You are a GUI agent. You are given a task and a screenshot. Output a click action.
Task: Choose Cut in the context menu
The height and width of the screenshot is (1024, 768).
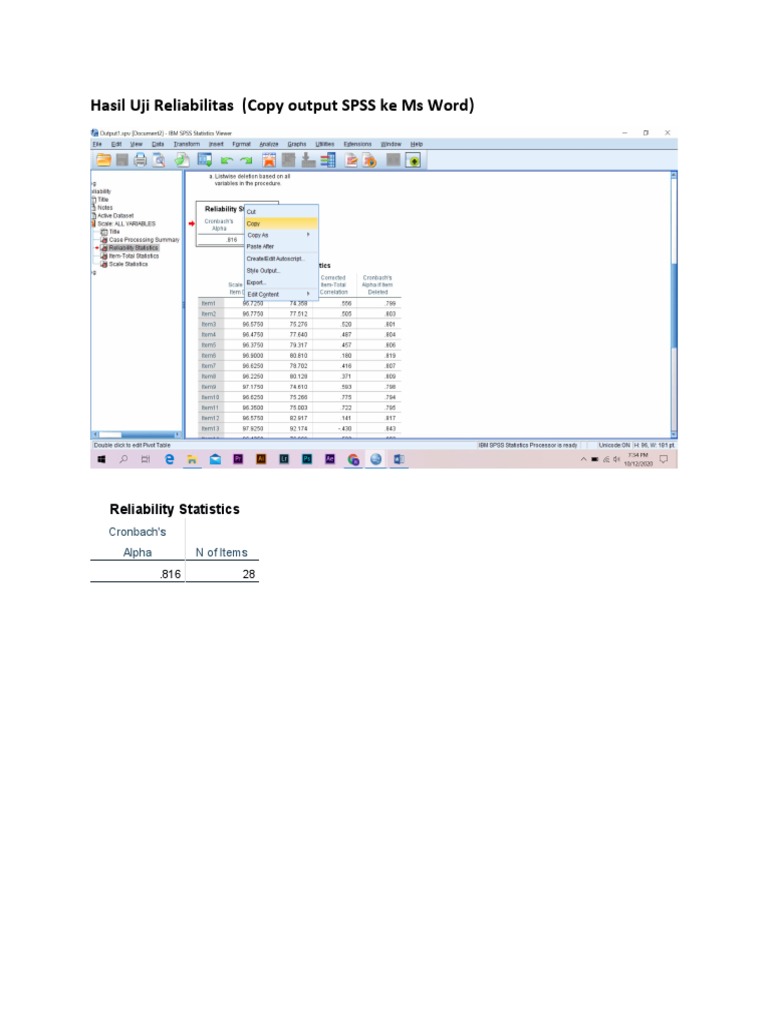281,212
